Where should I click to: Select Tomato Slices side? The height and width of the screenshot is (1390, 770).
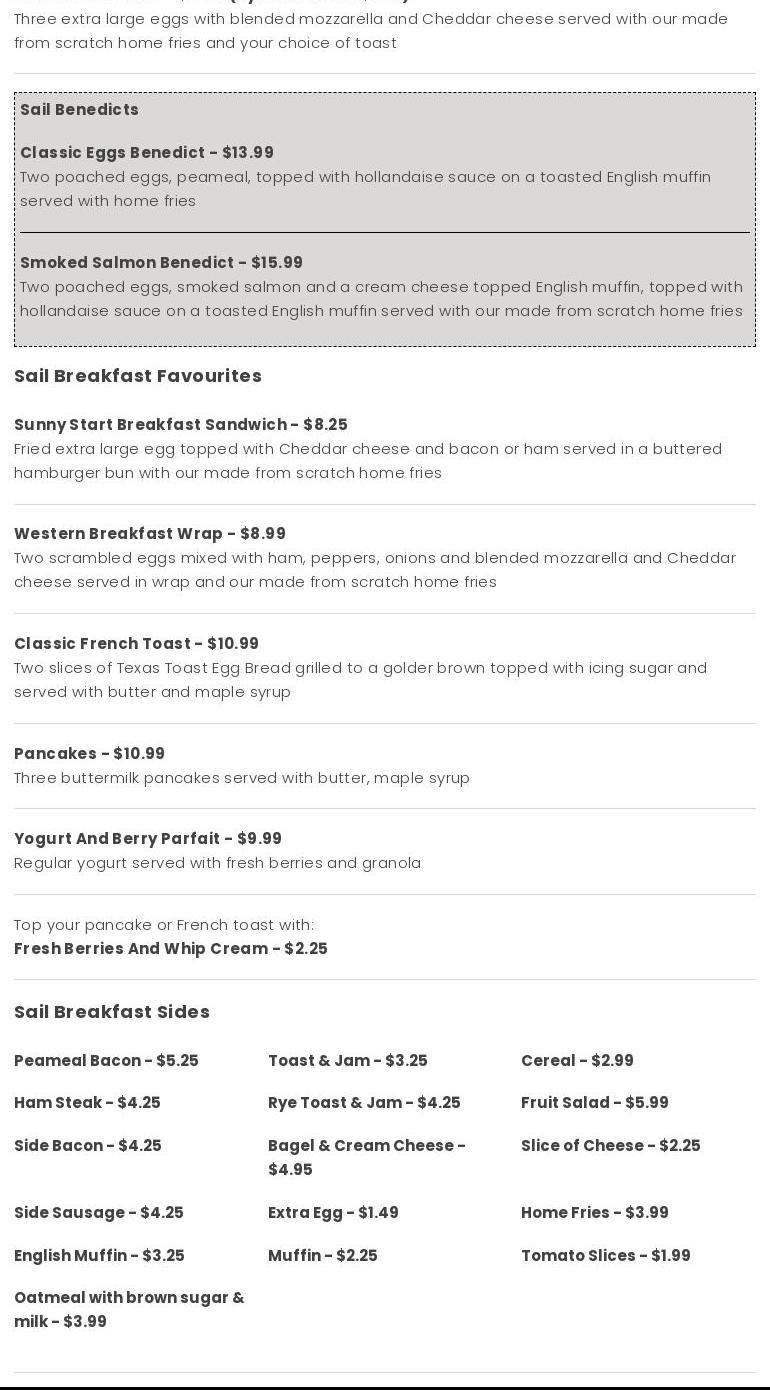coord(605,1256)
